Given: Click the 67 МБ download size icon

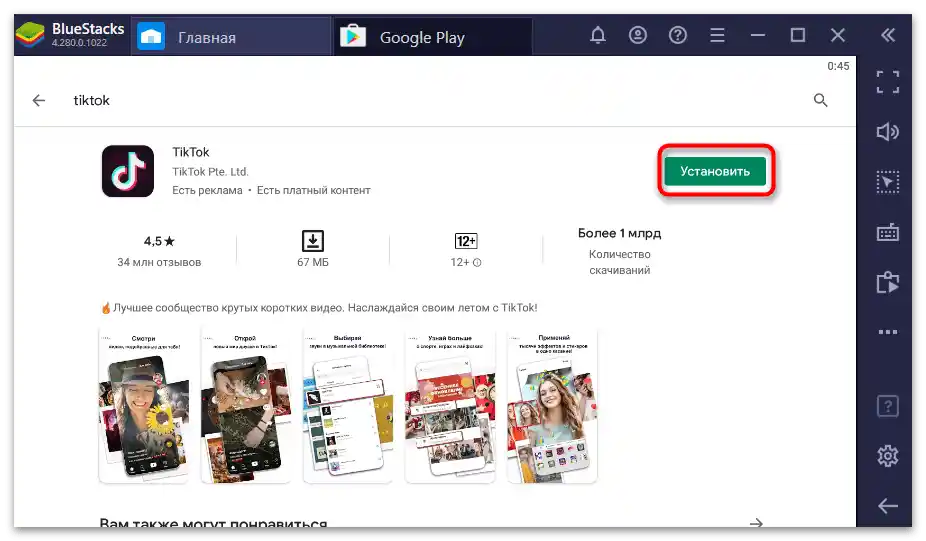Looking at the screenshot, I should [313, 241].
